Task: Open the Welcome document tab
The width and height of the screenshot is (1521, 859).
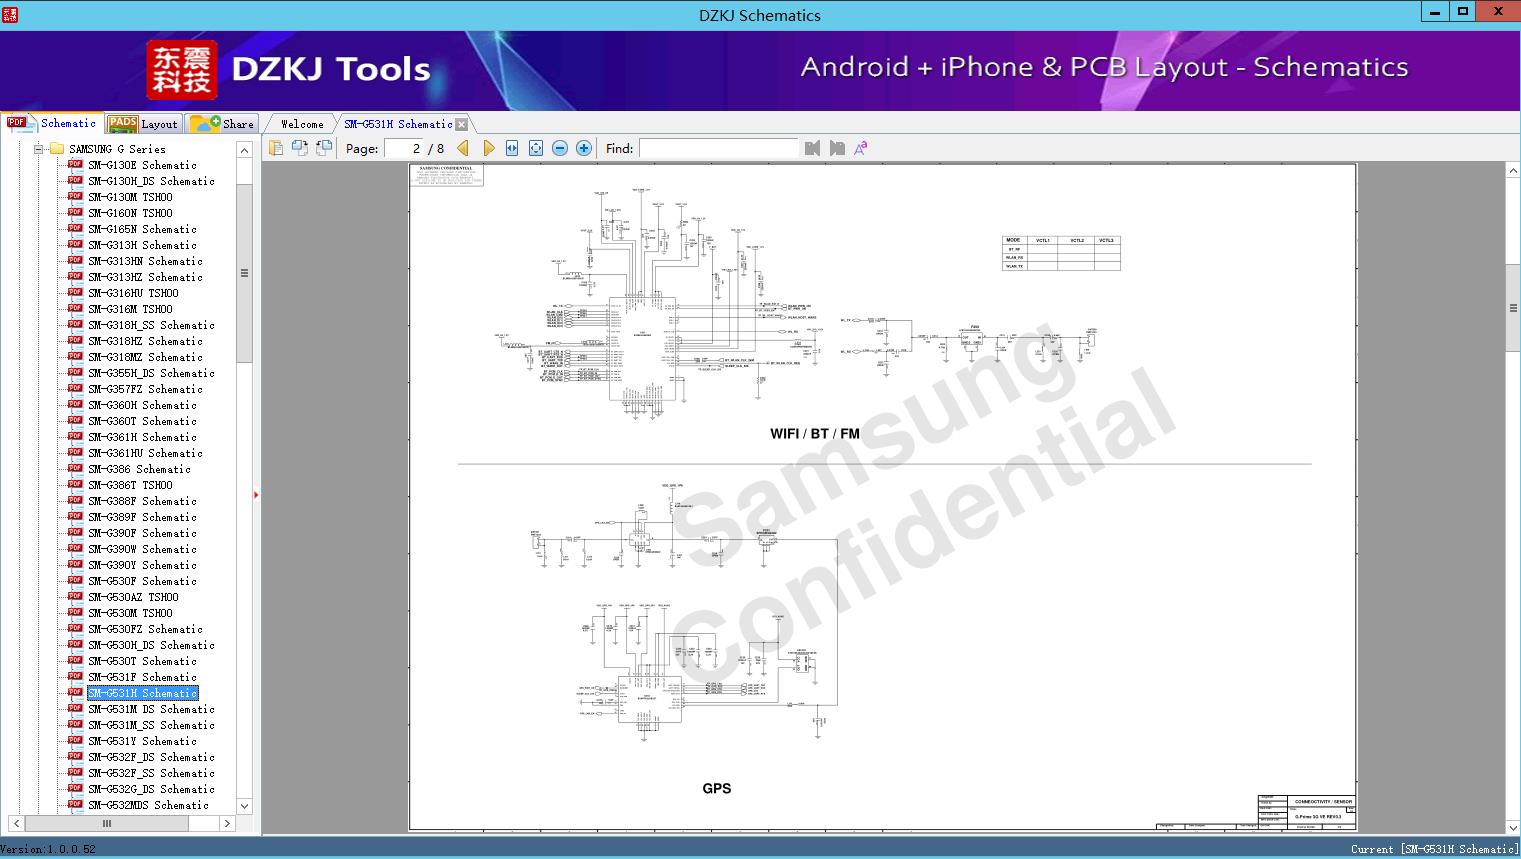Action: [x=302, y=124]
